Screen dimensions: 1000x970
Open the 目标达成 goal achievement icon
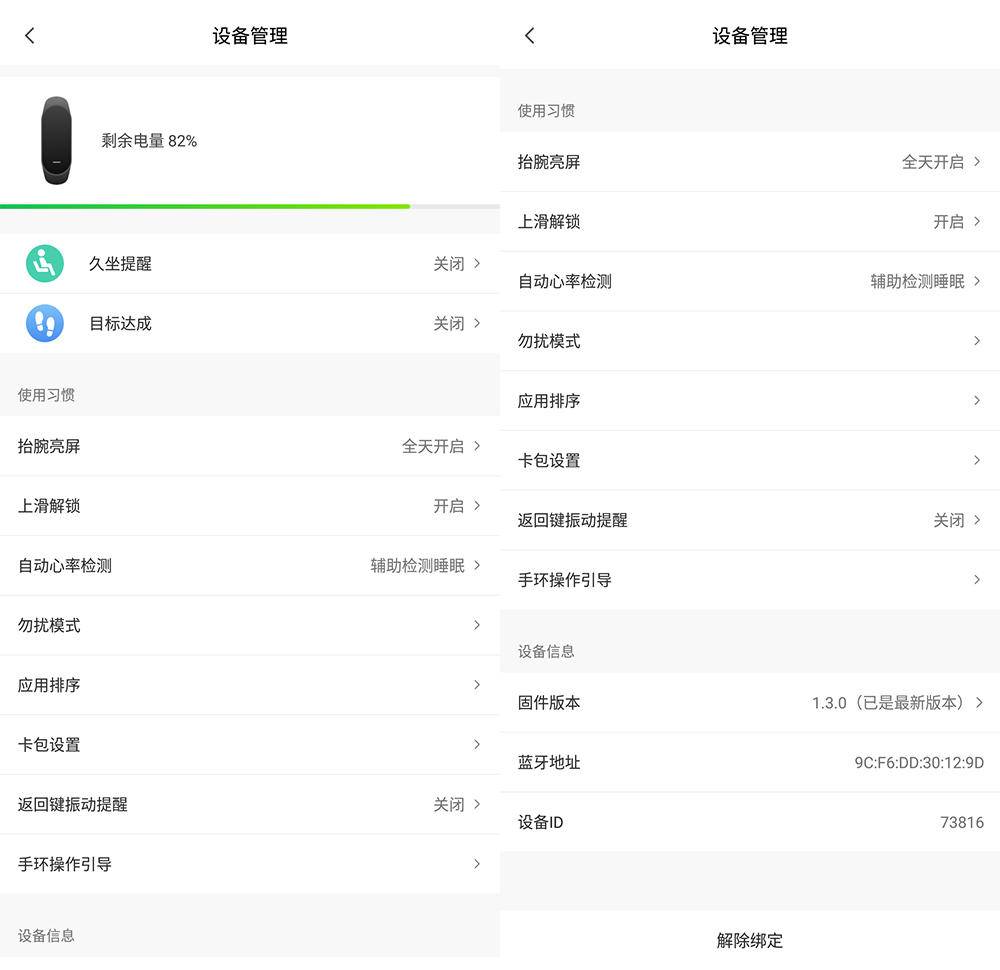[44, 323]
